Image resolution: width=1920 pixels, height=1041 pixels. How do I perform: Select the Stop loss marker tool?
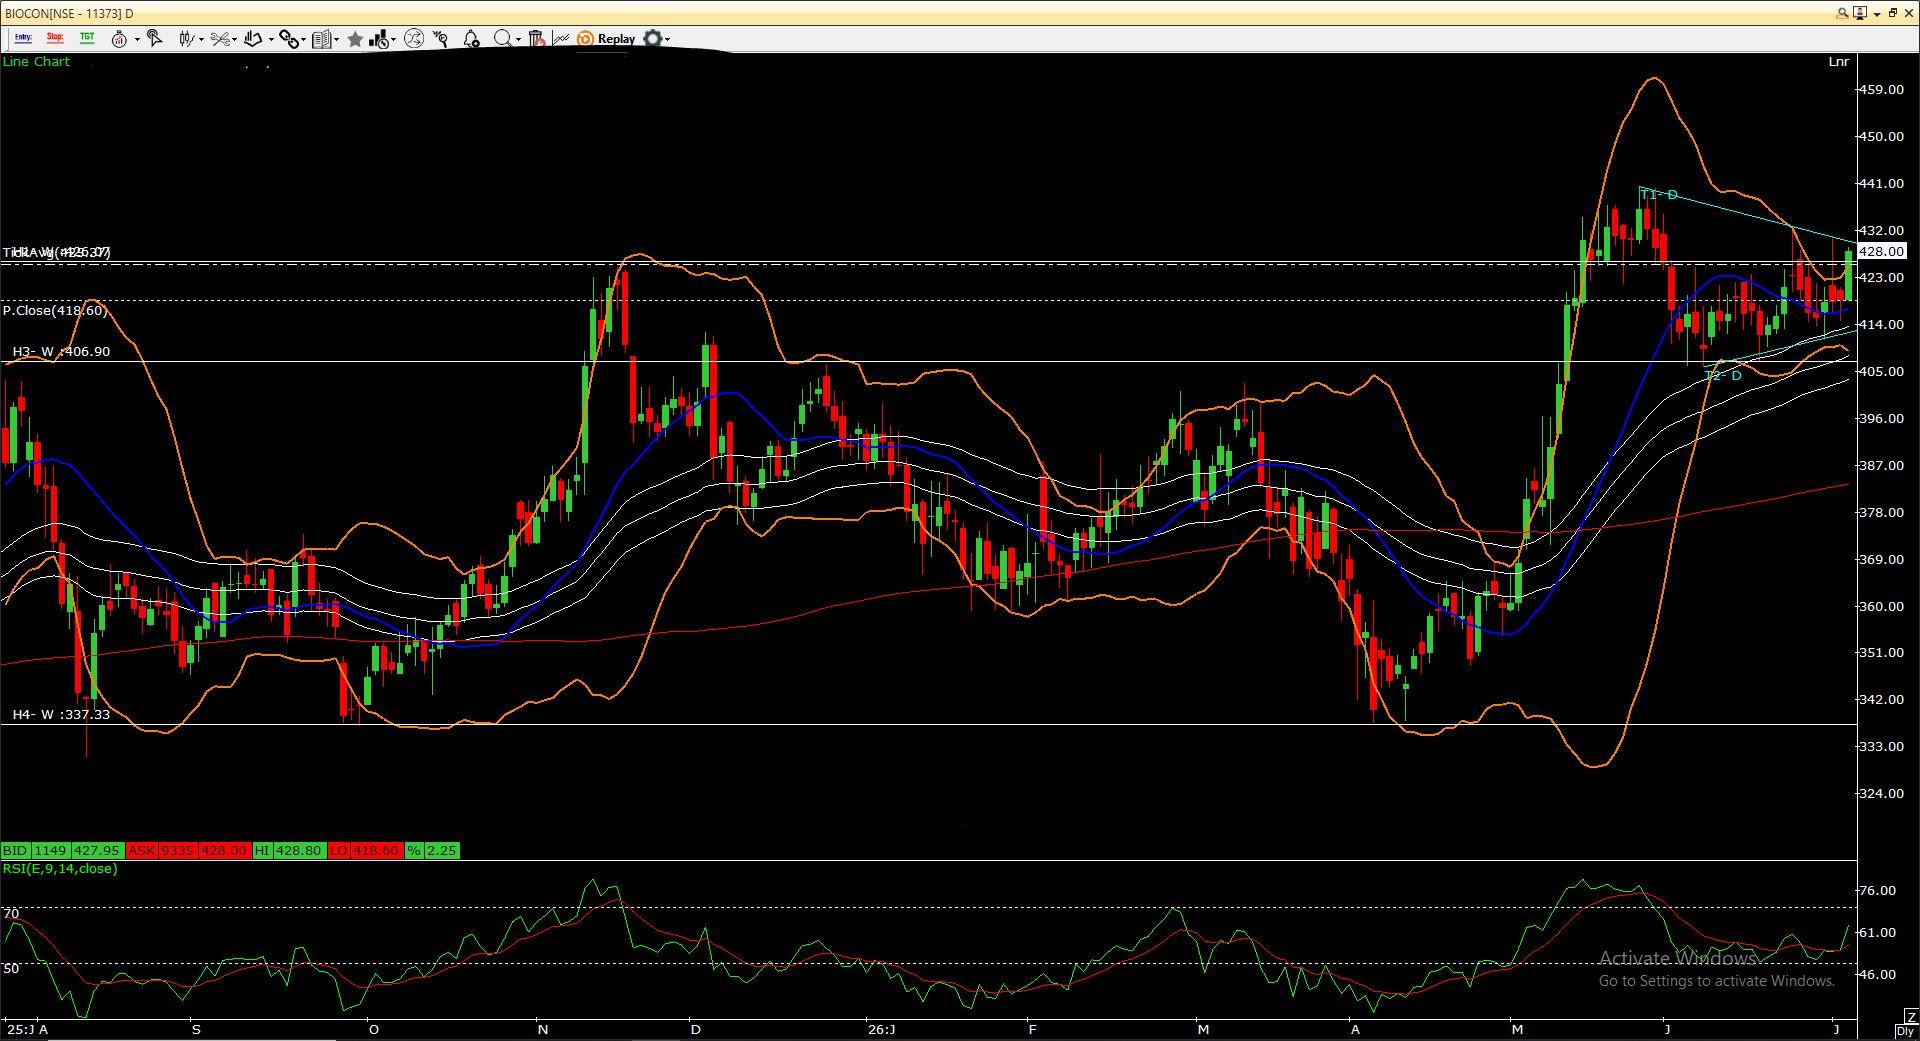[x=55, y=38]
